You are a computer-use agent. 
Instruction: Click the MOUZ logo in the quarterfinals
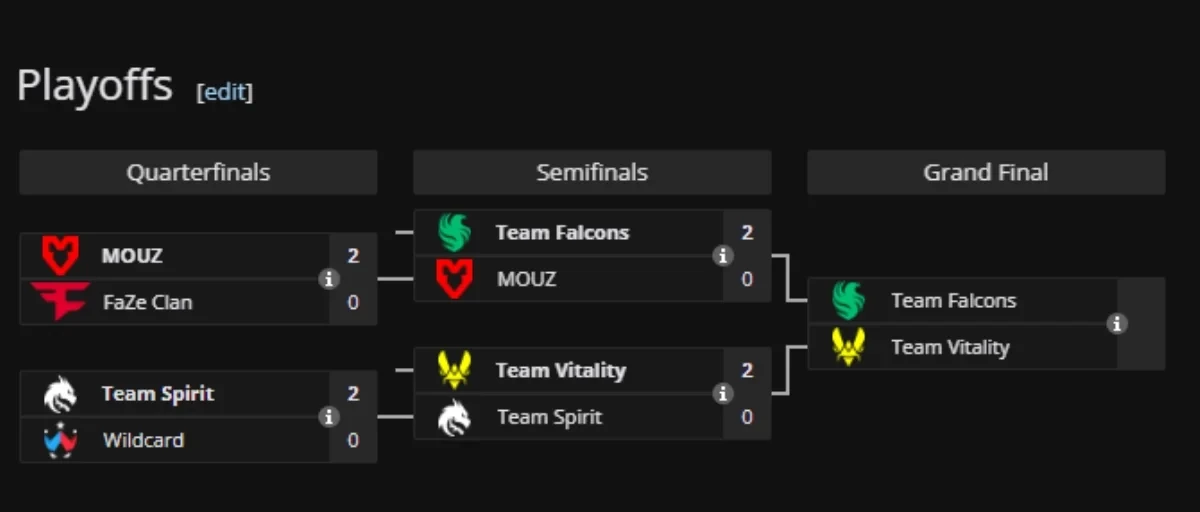[59, 256]
